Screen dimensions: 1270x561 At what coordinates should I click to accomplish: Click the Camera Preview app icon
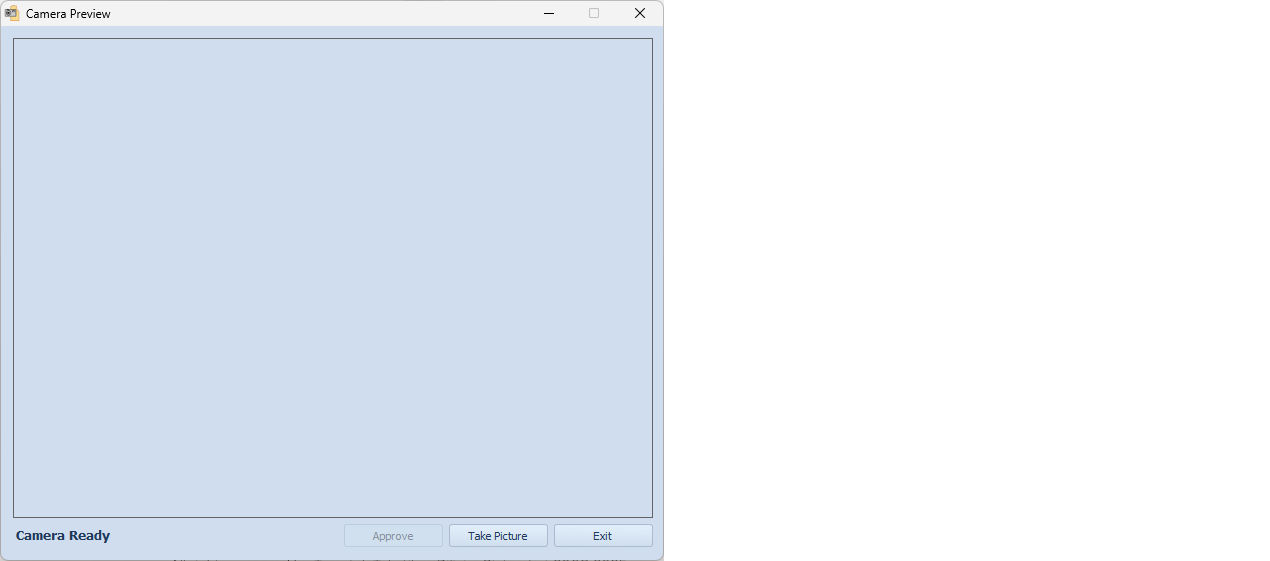click(12, 14)
